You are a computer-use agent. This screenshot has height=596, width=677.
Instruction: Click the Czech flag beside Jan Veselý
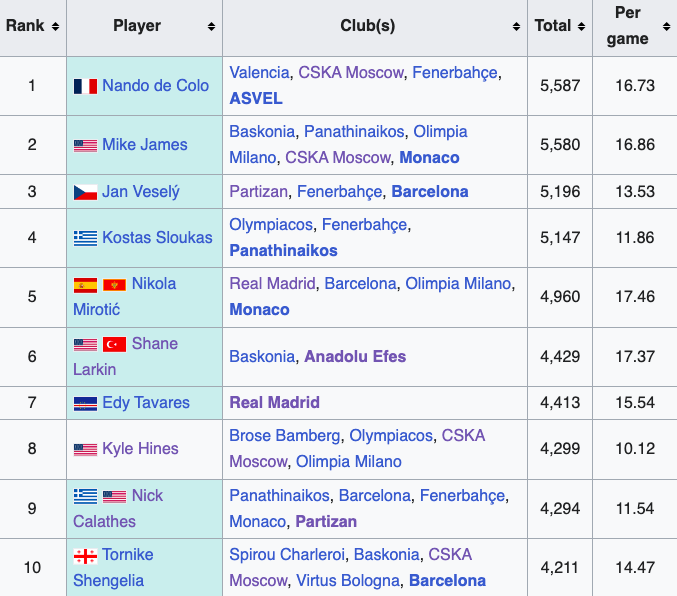pos(85,192)
